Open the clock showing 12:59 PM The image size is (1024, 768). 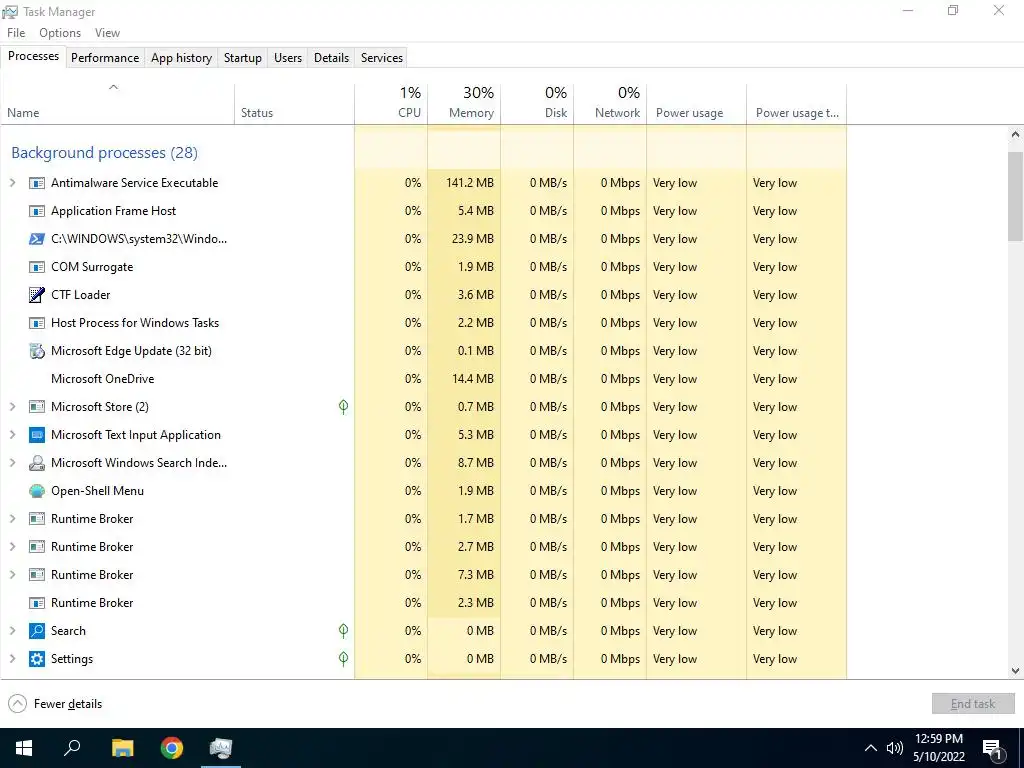pyautogui.click(x=939, y=748)
